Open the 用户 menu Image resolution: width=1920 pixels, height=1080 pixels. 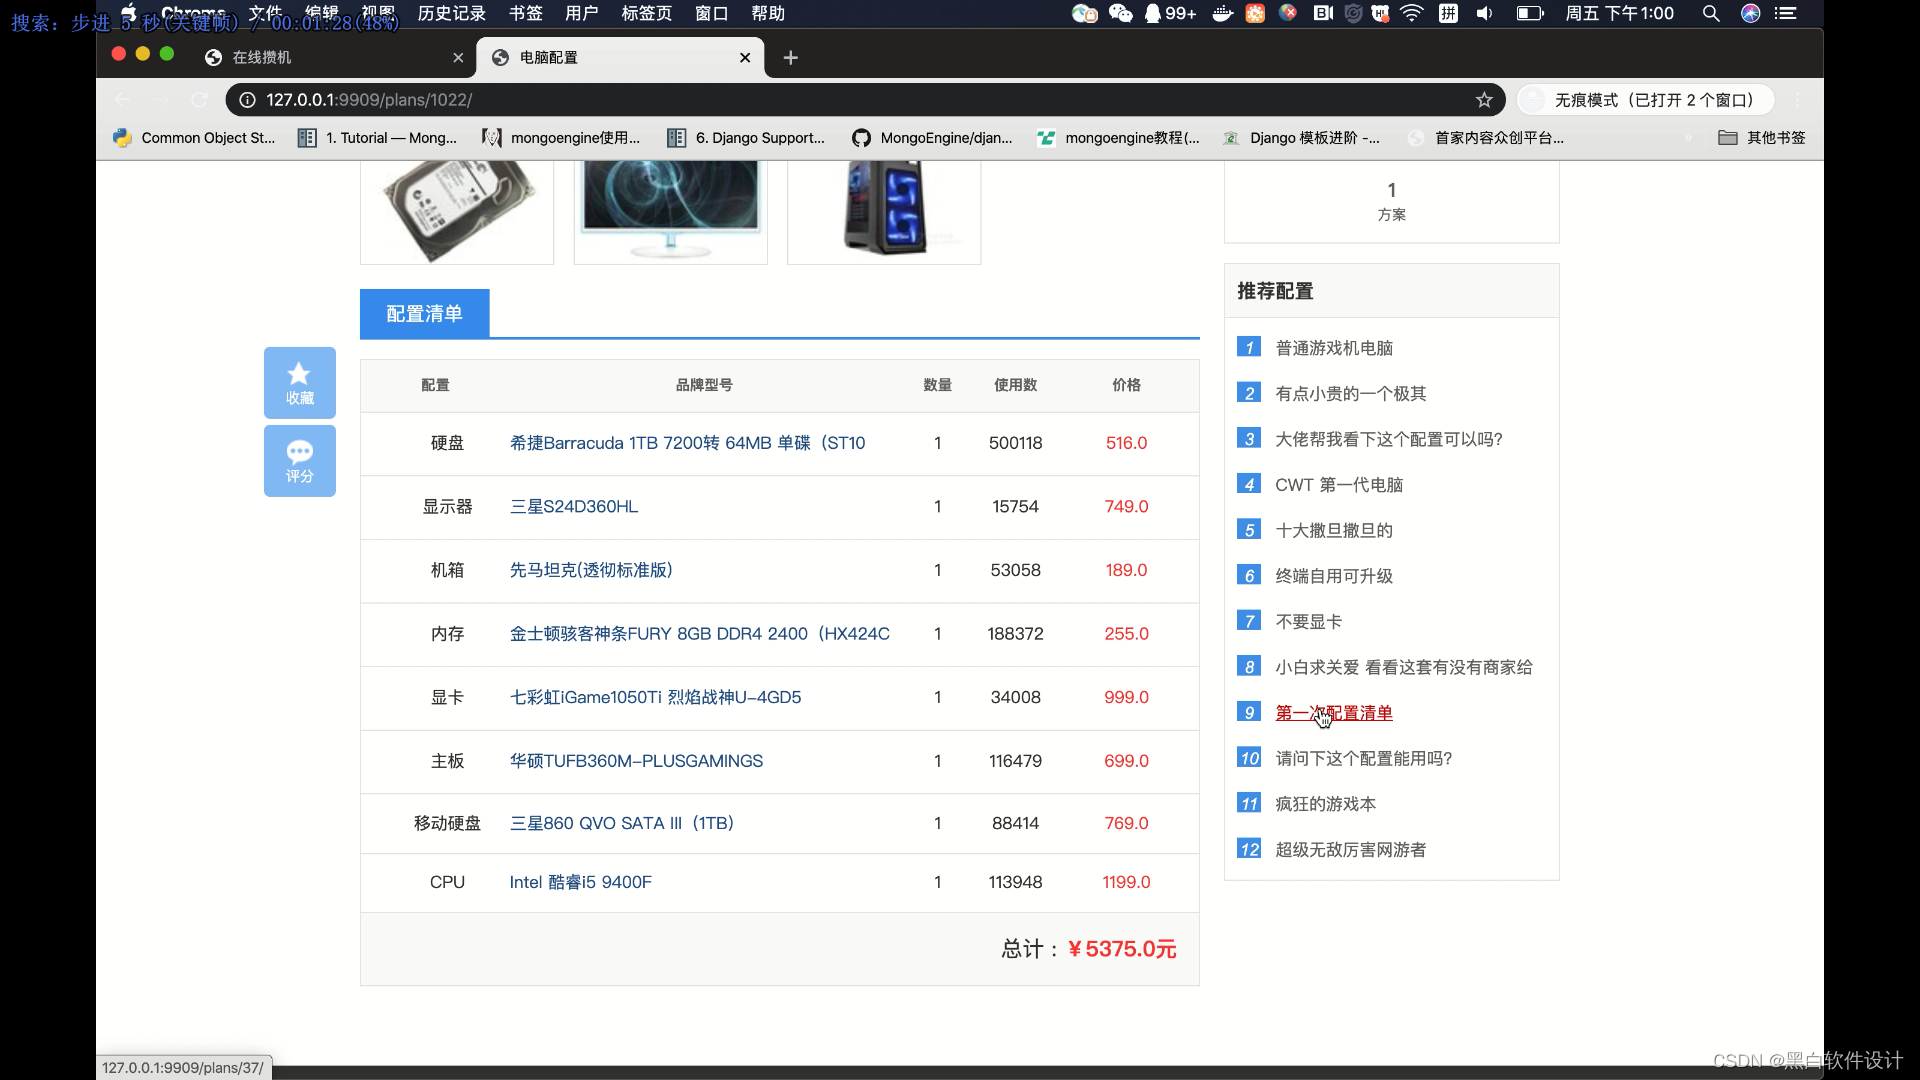point(581,13)
